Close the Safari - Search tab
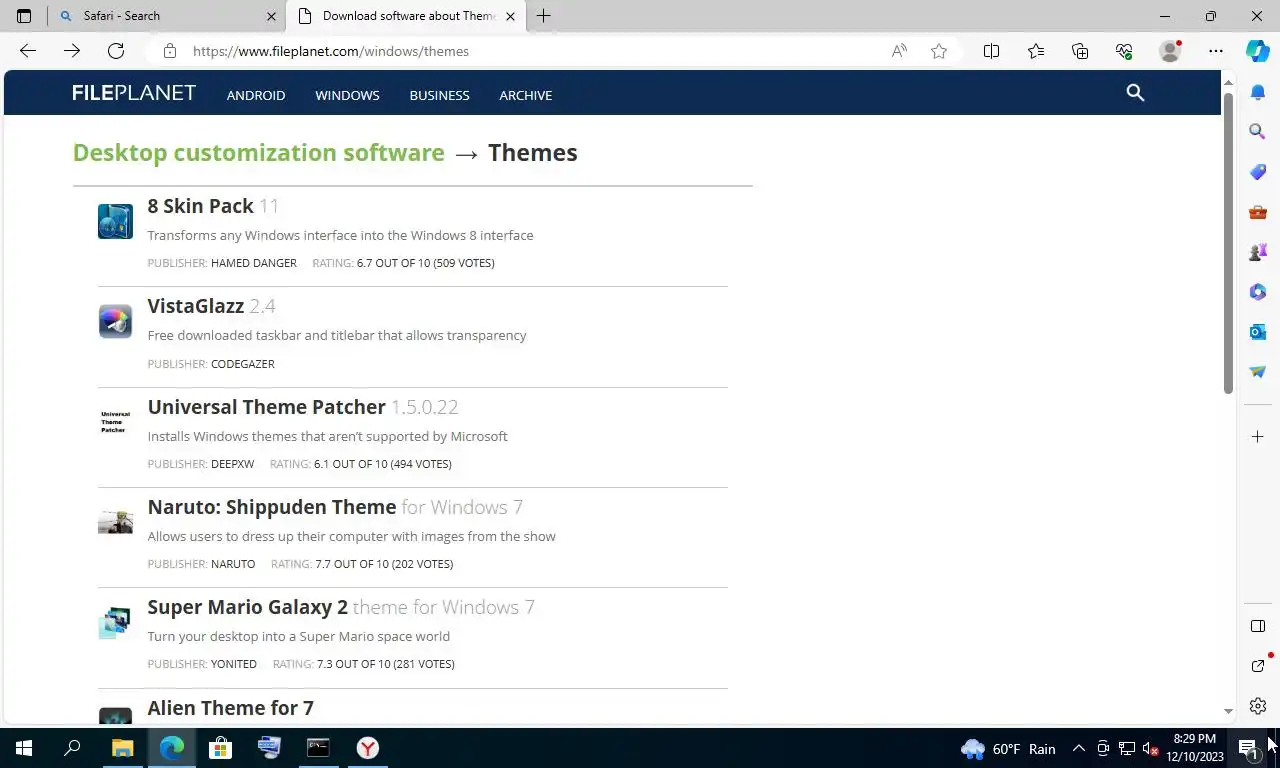The height and width of the screenshot is (768, 1280). point(271,16)
